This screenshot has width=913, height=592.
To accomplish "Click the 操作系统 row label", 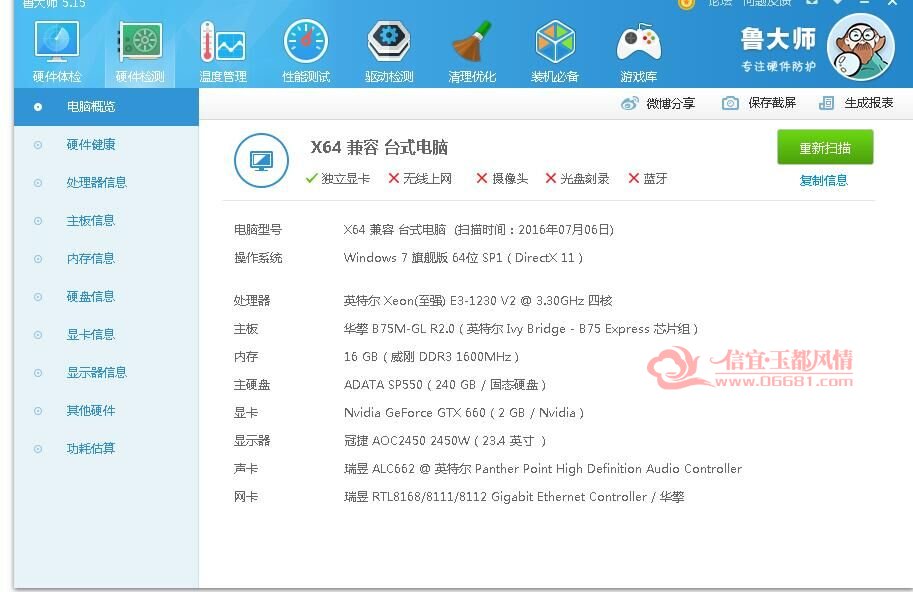I will click(x=258, y=258).
